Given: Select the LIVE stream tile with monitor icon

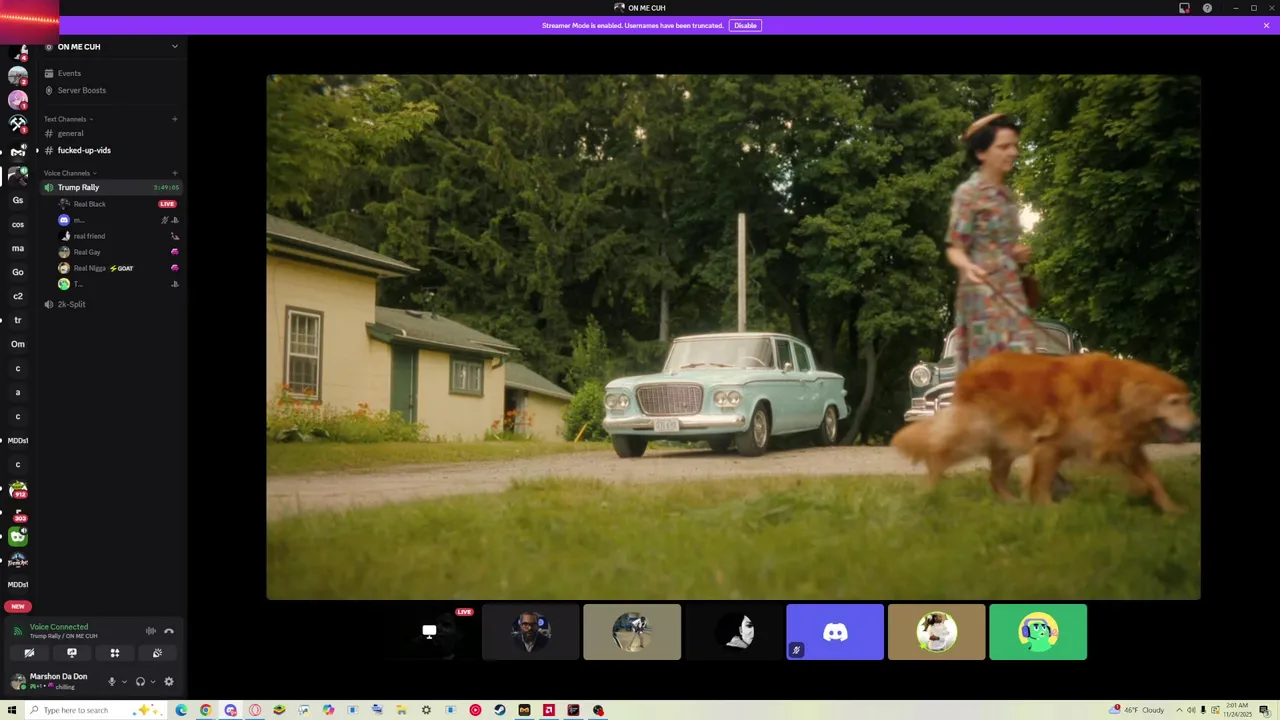Looking at the screenshot, I should 429,632.
